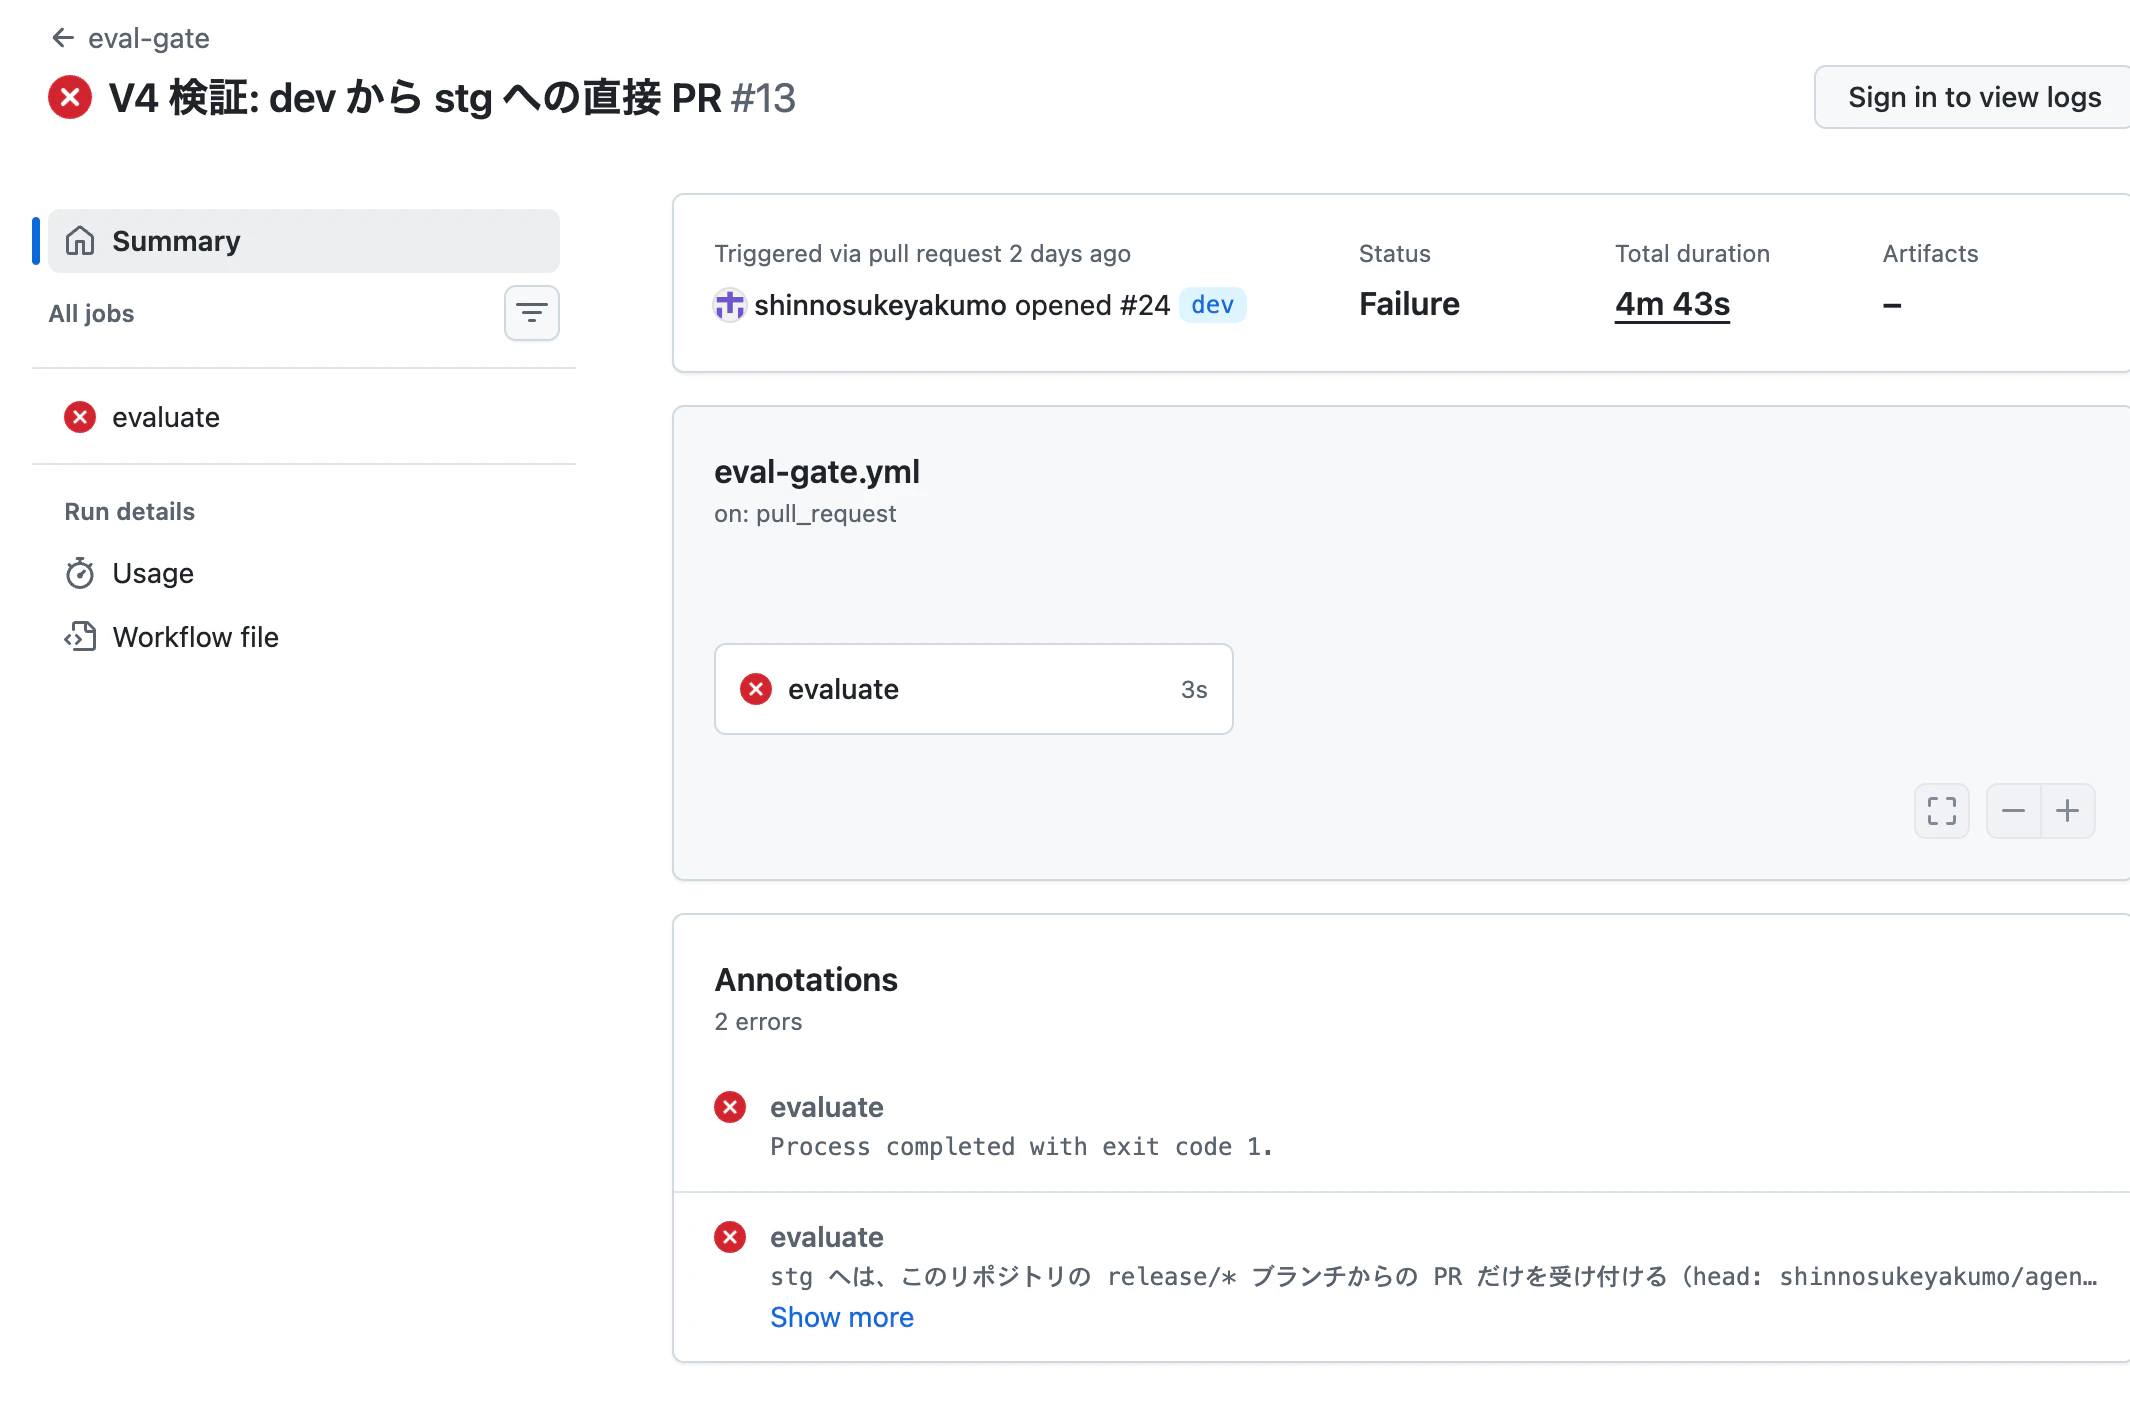Viewport: 2130px width, 1408px height.
Task: Toggle fullscreen for the workflow graph
Action: pyautogui.click(x=1942, y=811)
